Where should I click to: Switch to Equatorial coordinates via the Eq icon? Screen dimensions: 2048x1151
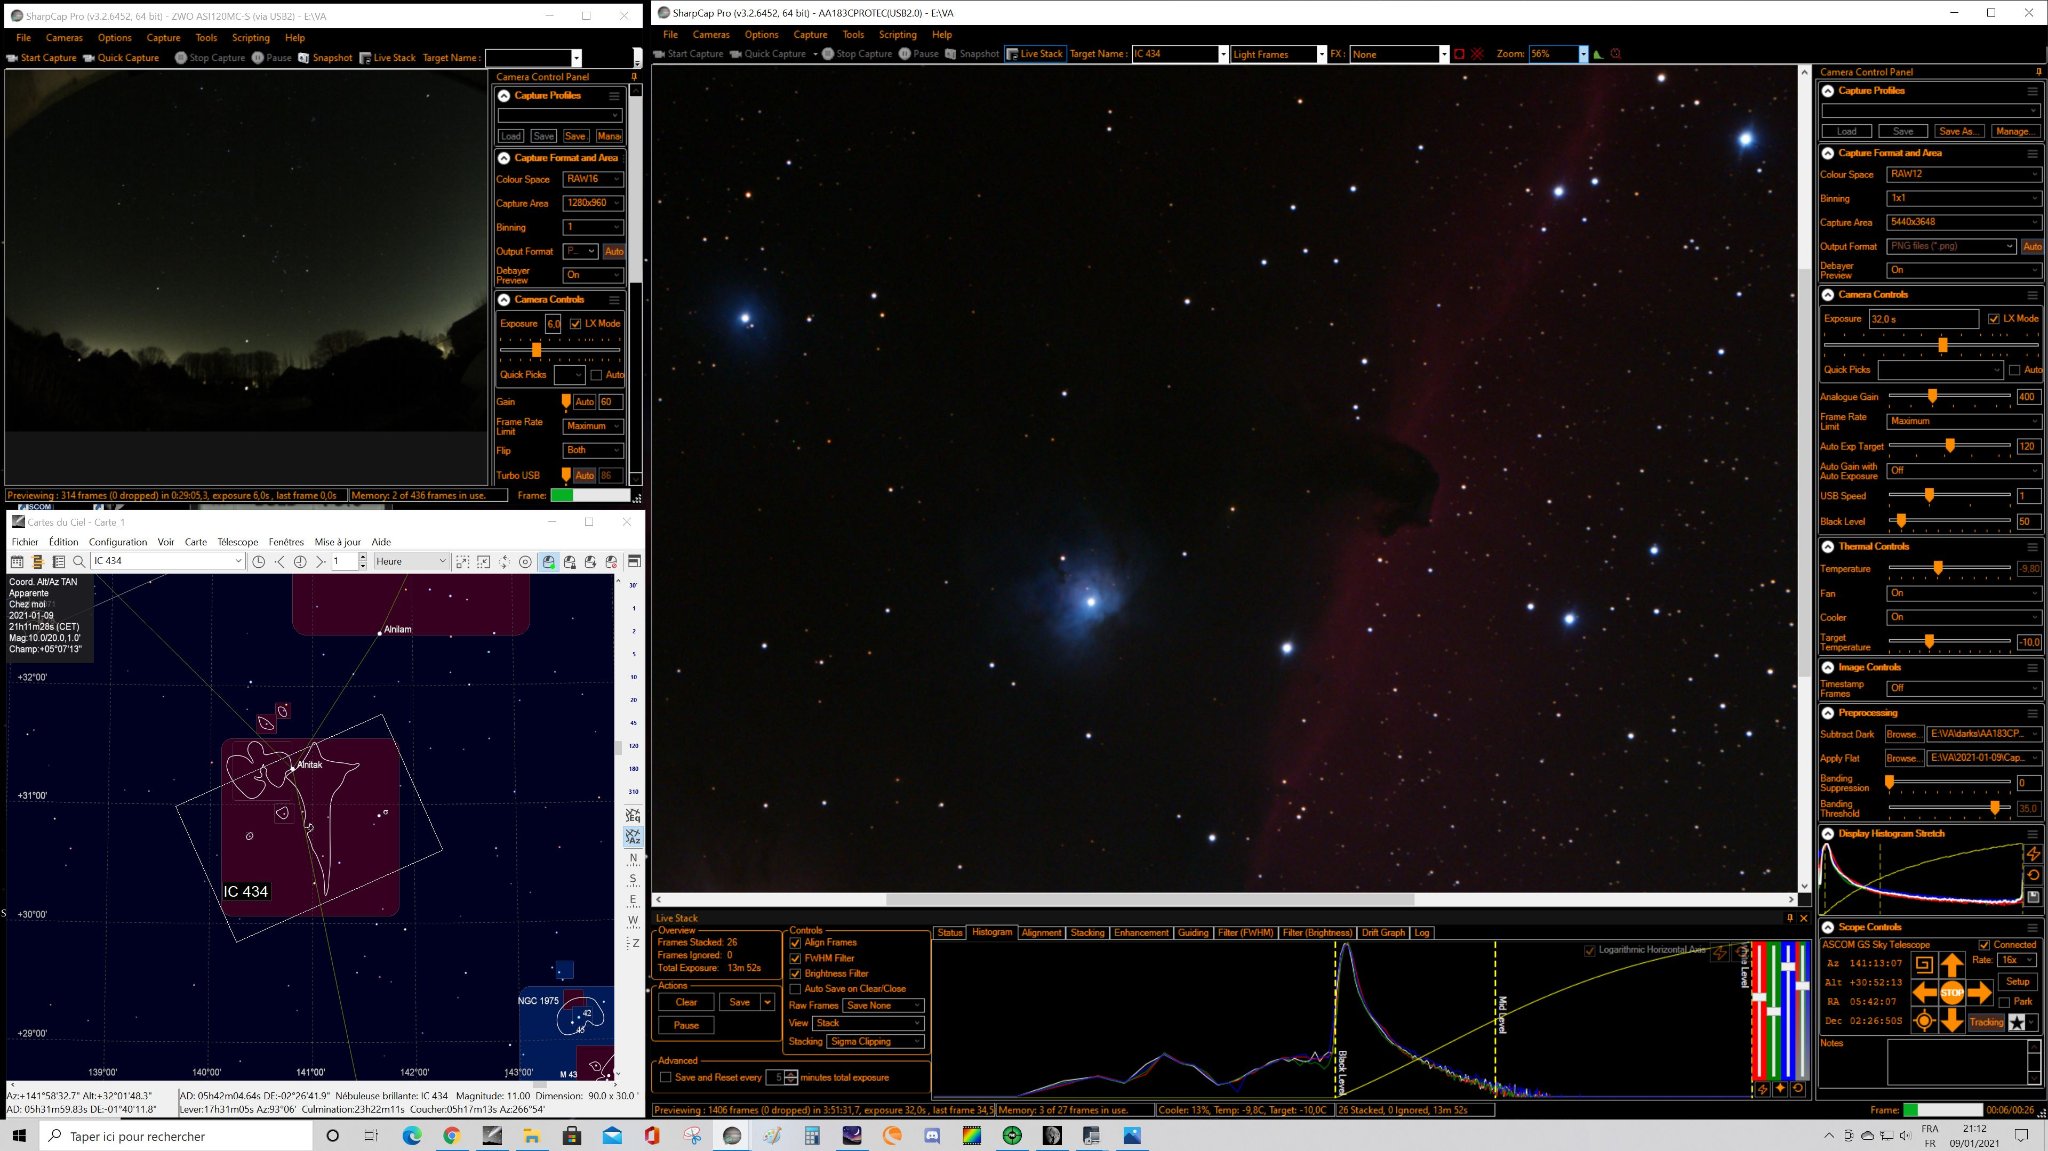coord(633,815)
